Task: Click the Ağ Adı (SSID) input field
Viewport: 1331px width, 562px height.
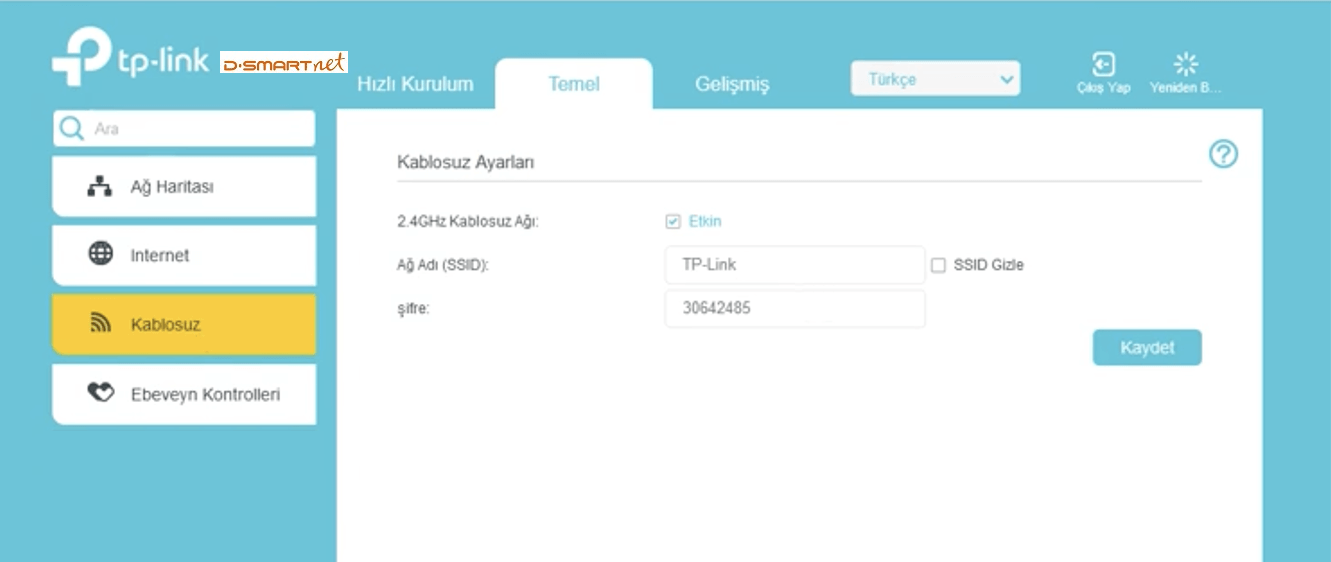Action: point(794,265)
